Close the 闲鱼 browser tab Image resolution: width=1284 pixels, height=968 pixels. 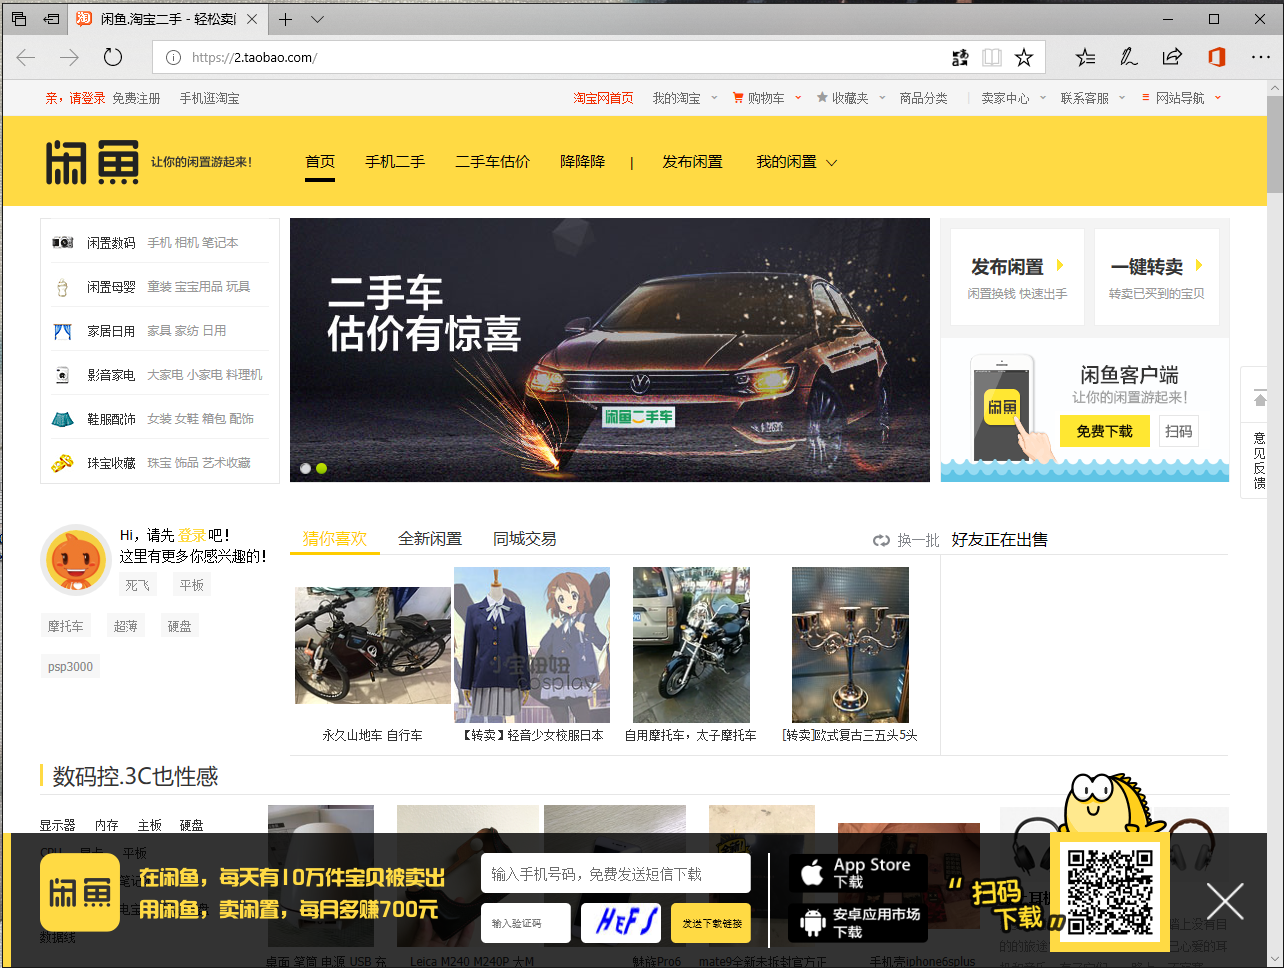[x=252, y=19]
